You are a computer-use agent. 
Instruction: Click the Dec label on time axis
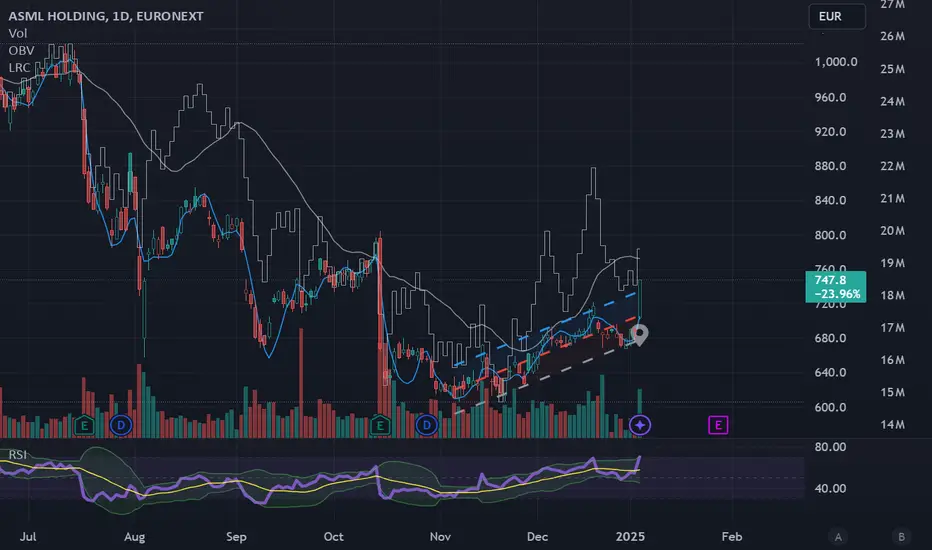(x=537, y=536)
